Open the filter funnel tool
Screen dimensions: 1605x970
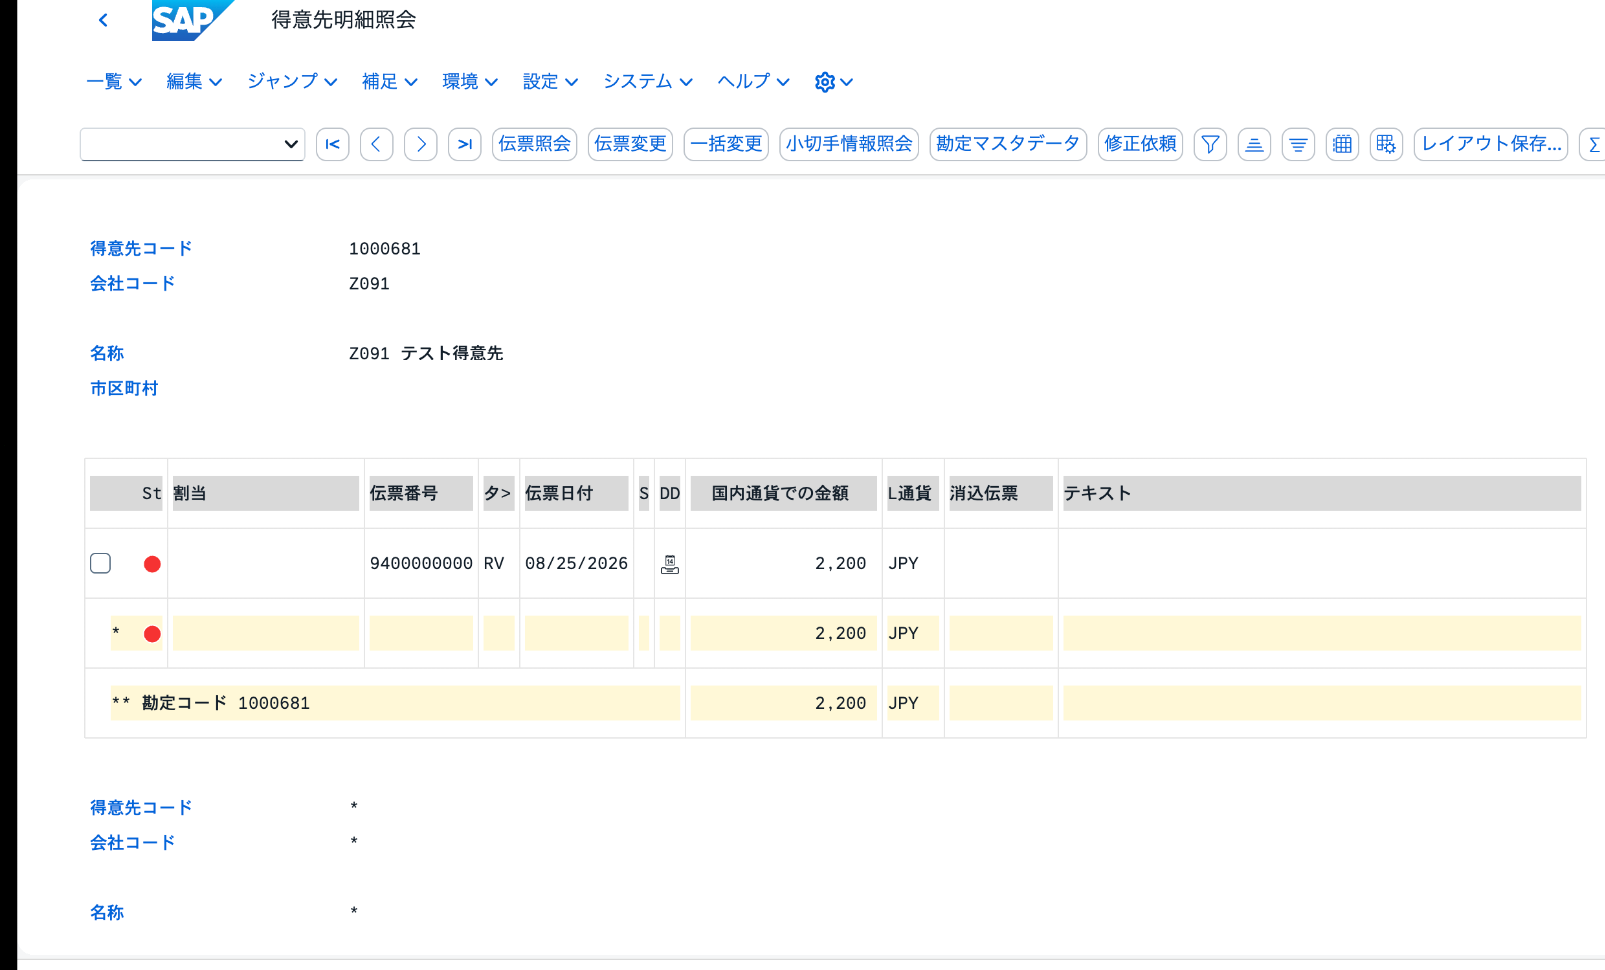1210,144
